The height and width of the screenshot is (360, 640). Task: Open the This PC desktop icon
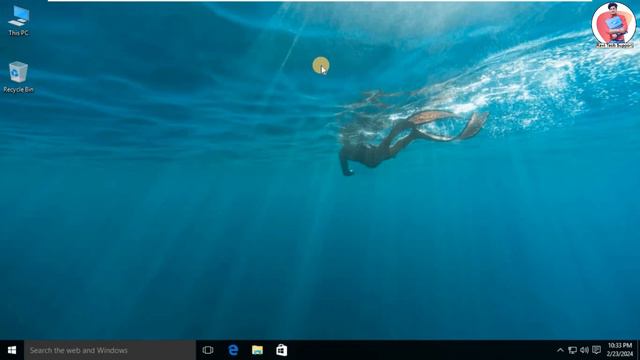tap(19, 21)
